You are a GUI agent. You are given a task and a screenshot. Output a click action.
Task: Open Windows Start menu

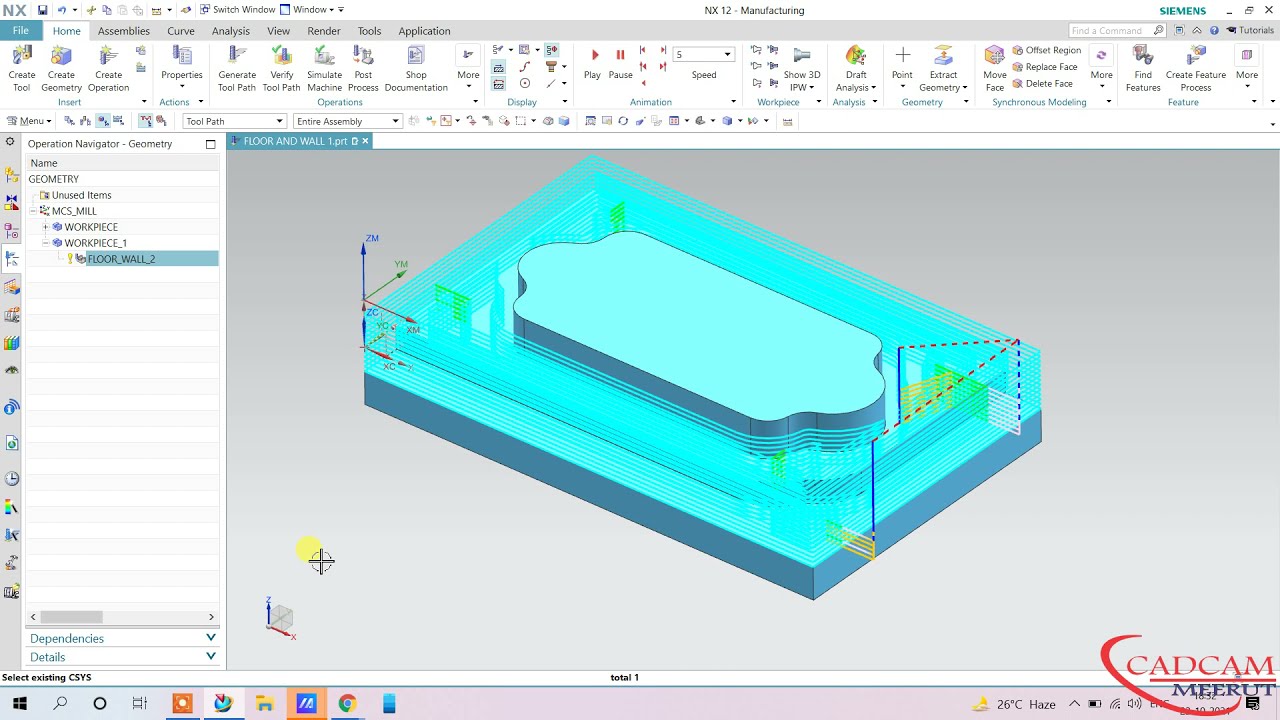click(x=19, y=704)
